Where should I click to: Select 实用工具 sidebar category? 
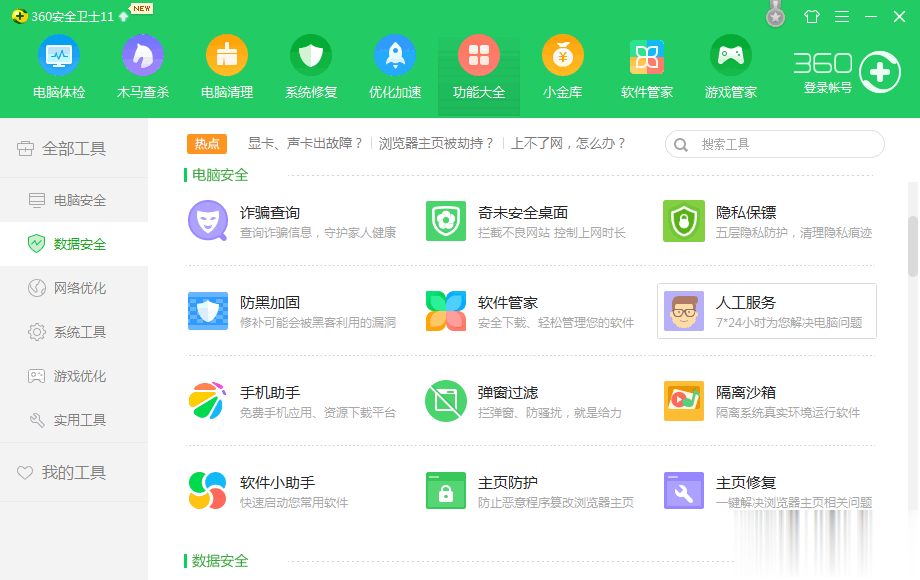[x=74, y=420]
